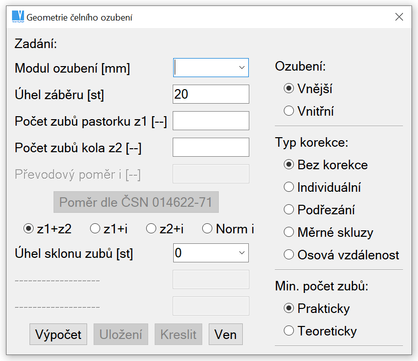Click the Úhel záběru input field
The height and width of the screenshot is (361, 418).
[211, 94]
